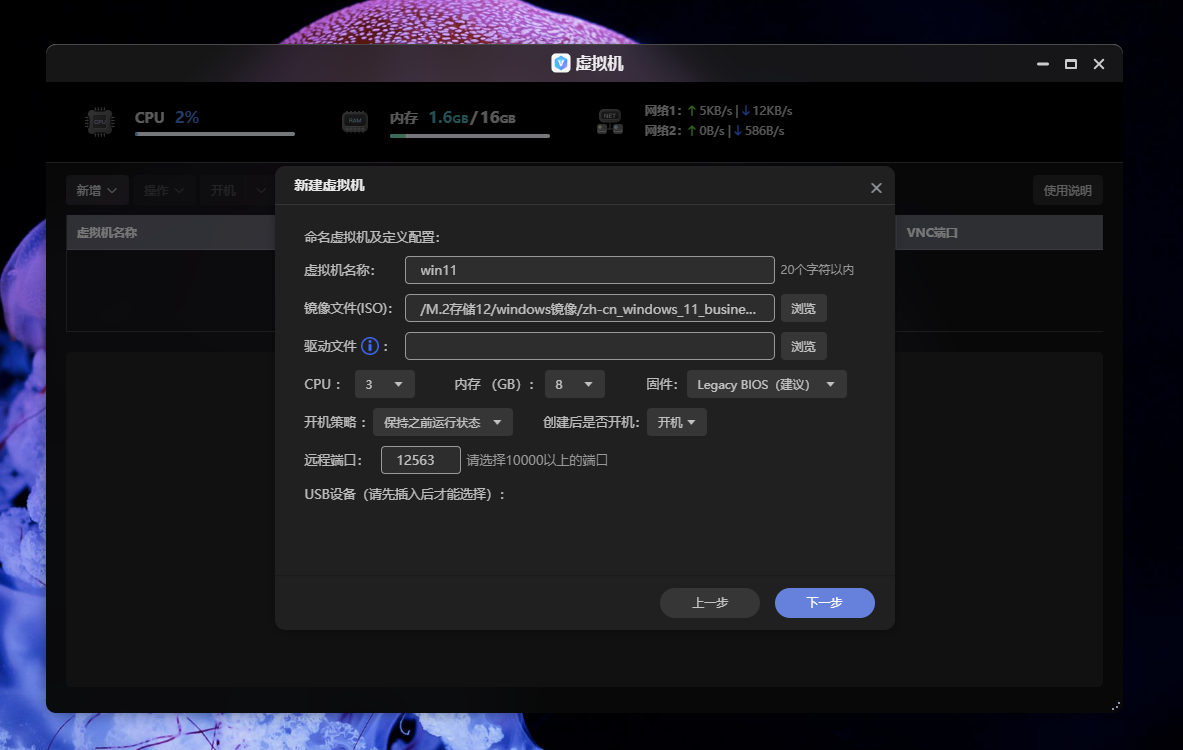Click the 远程端口 port input field
1183x750 pixels.
point(421,459)
